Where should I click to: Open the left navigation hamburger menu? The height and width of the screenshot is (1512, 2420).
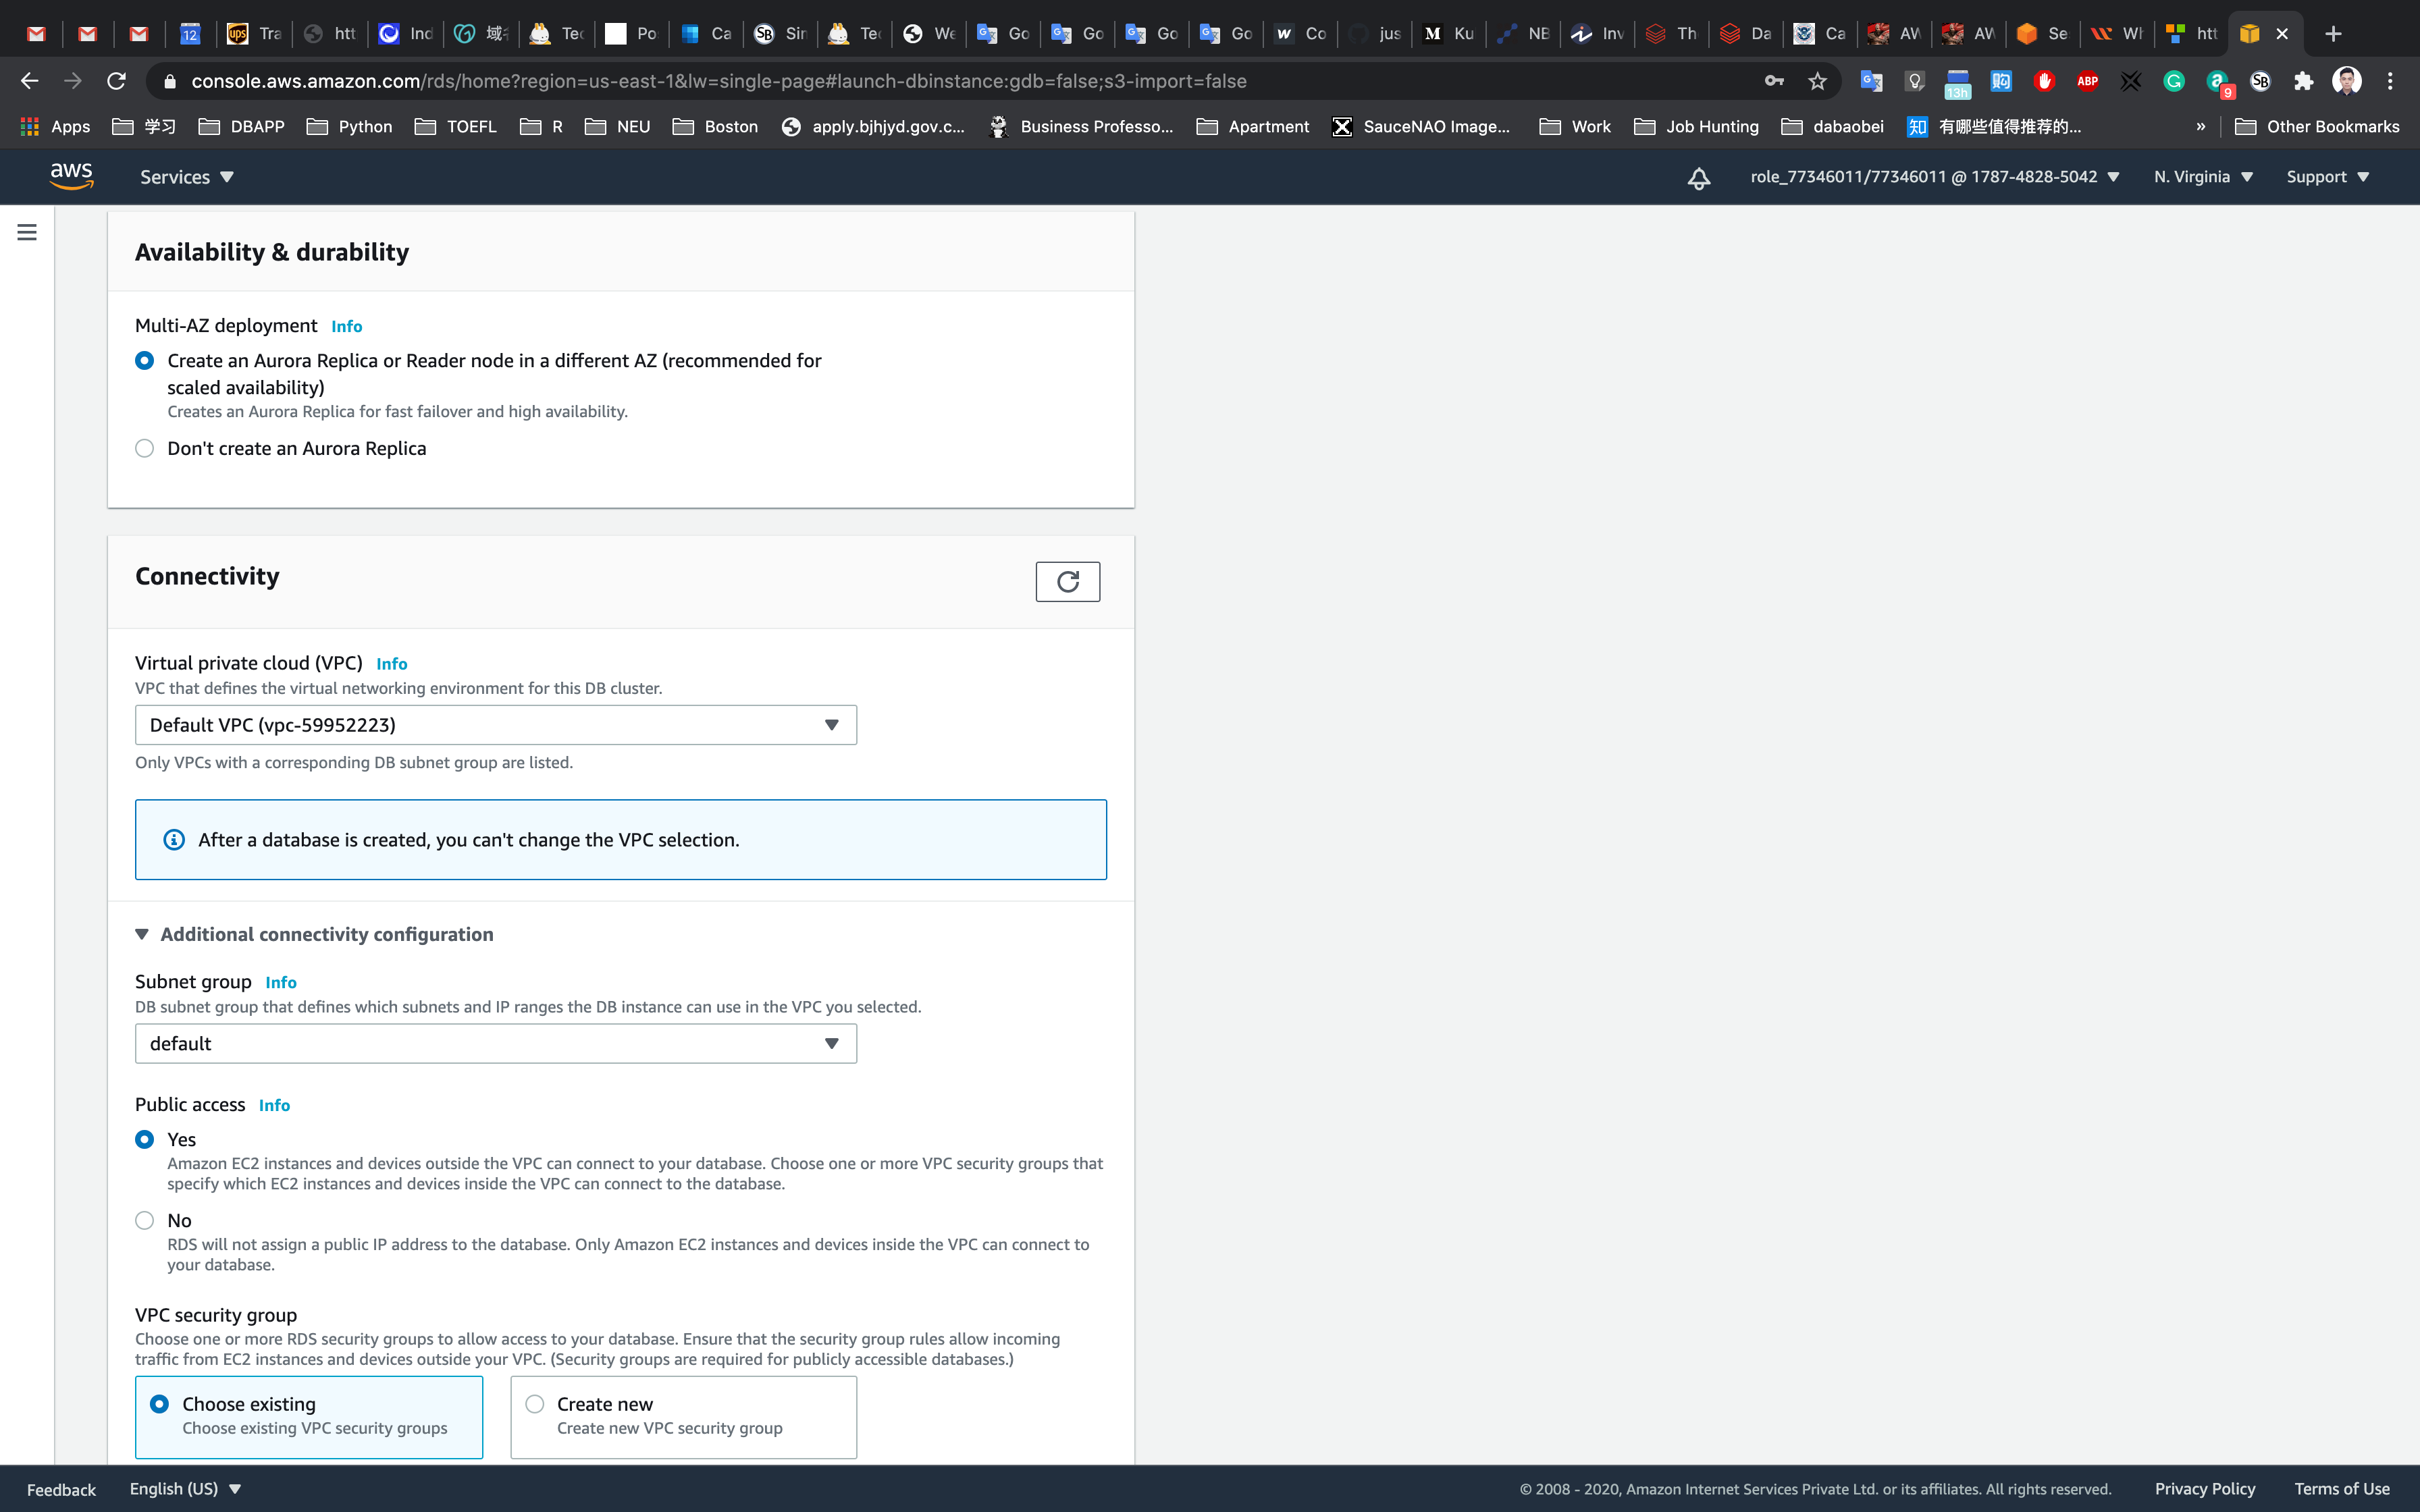coord(27,232)
